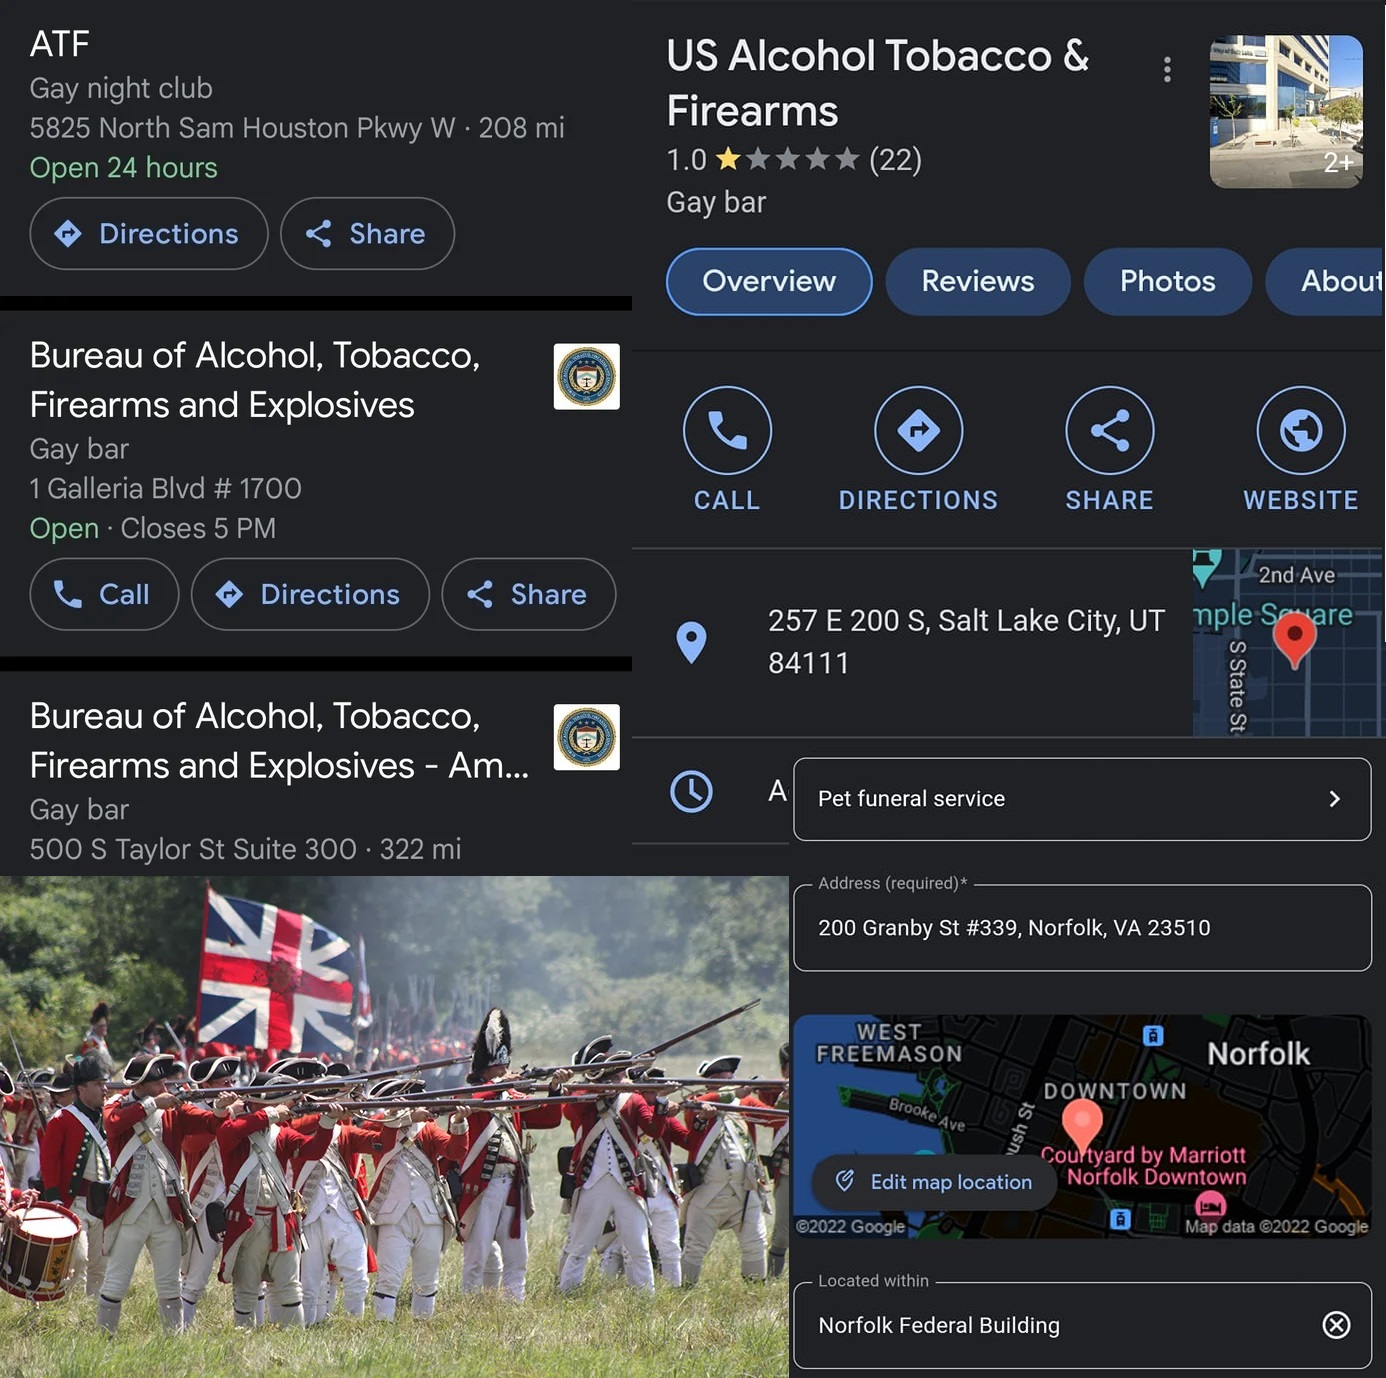Clear the Norfolk Federal Building field
This screenshot has height=1378, width=1386.
click(1336, 1325)
